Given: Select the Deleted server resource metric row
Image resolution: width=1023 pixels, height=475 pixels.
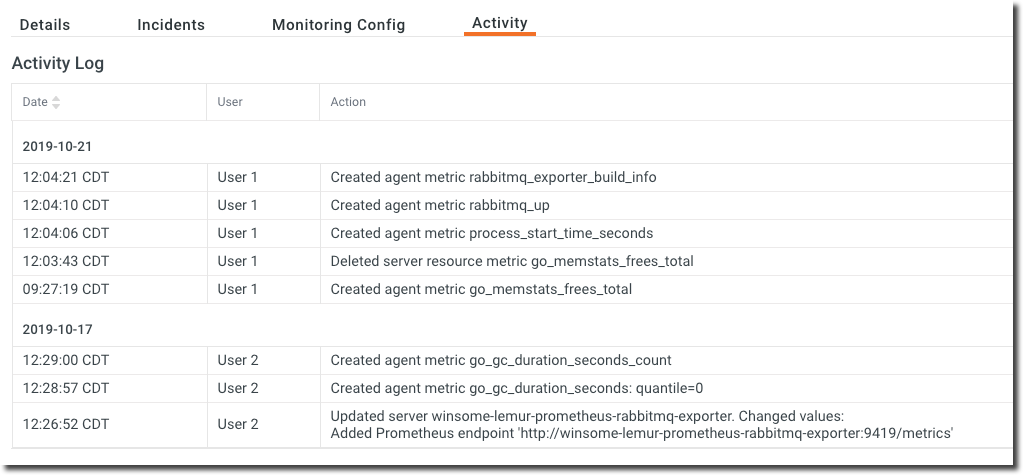Looking at the screenshot, I should click(x=511, y=261).
